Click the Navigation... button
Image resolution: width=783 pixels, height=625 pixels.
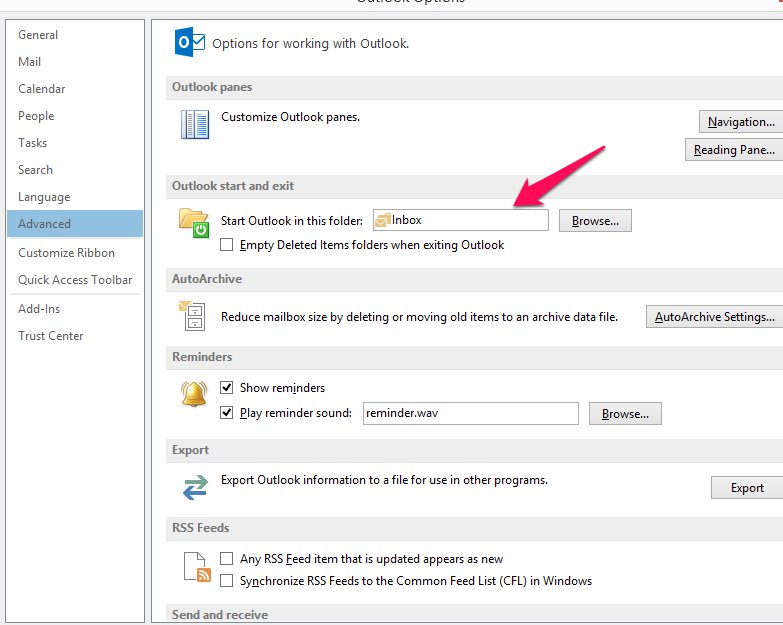741,122
